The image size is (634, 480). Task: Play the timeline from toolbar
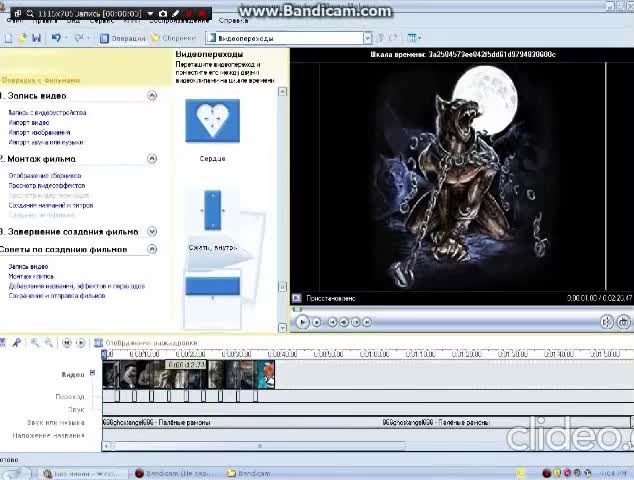(x=80, y=343)
